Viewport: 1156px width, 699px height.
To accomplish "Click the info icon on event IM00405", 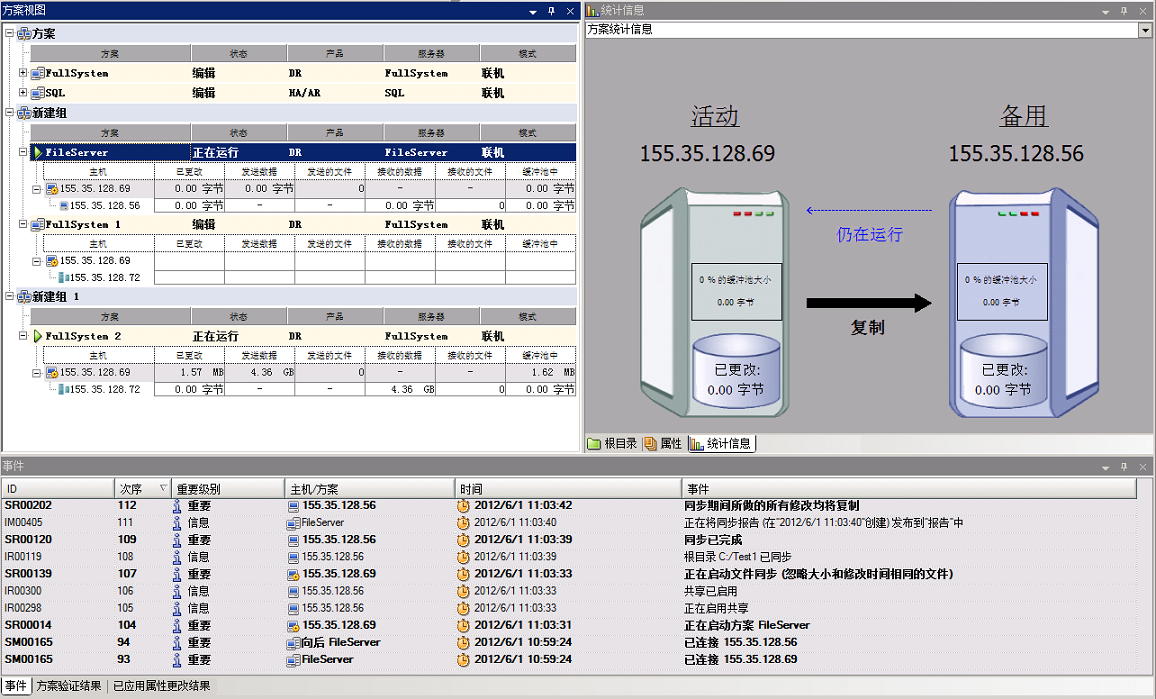I will click(177, 523).
